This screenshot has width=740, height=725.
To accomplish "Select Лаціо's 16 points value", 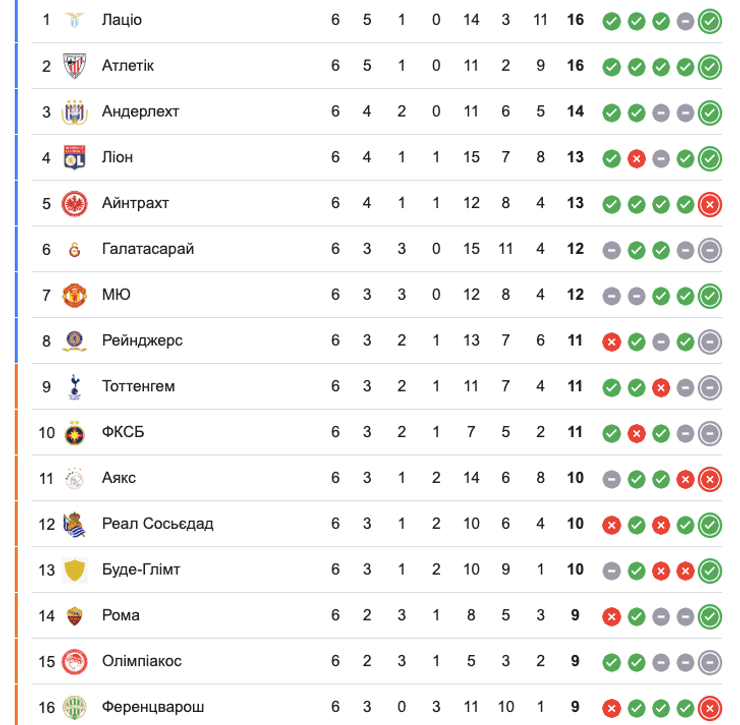I will (575, 20).
